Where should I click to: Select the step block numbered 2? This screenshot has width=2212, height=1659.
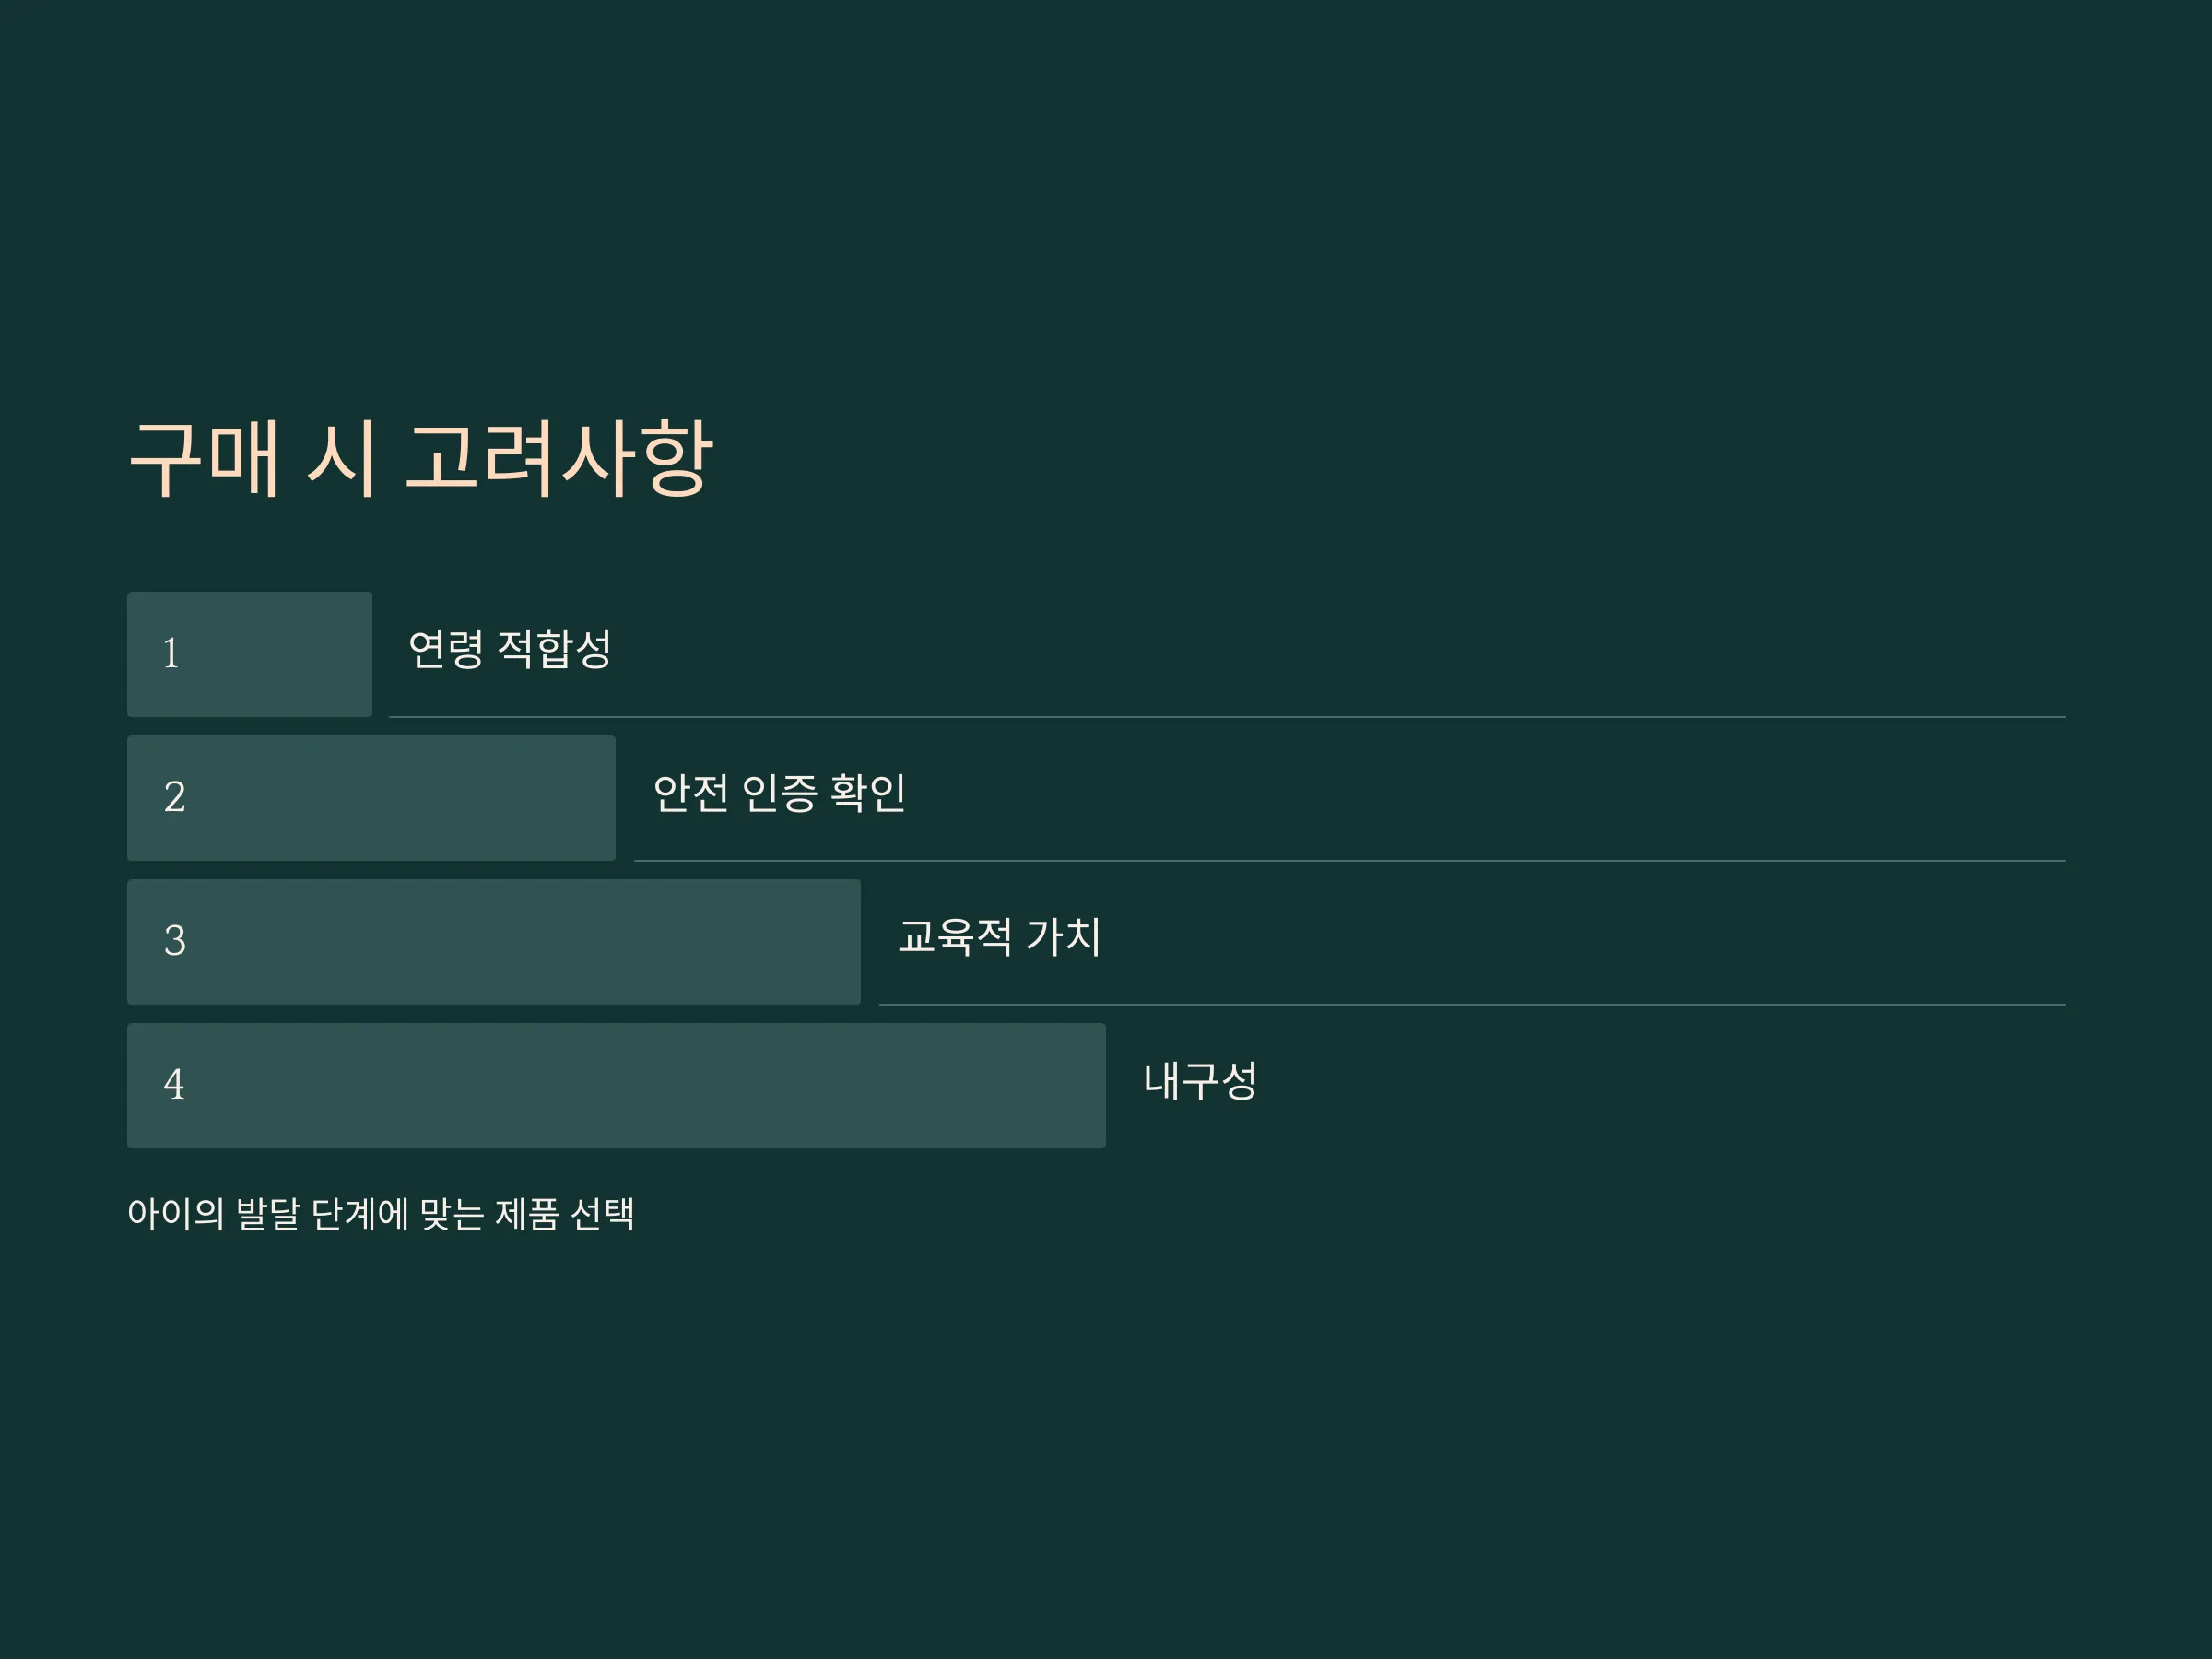click(x=371, y=798)
